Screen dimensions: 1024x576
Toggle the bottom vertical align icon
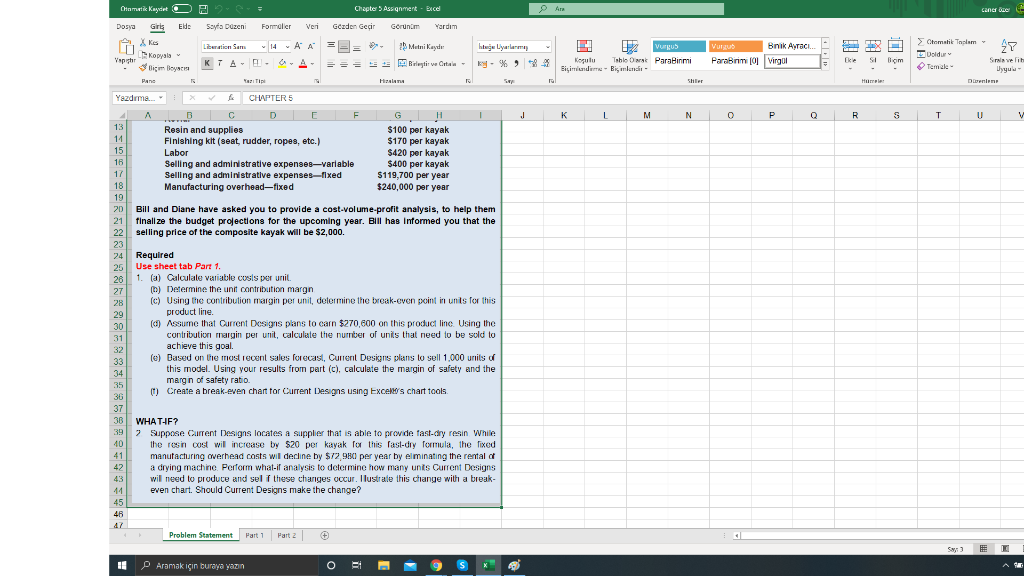click(357, 46)
